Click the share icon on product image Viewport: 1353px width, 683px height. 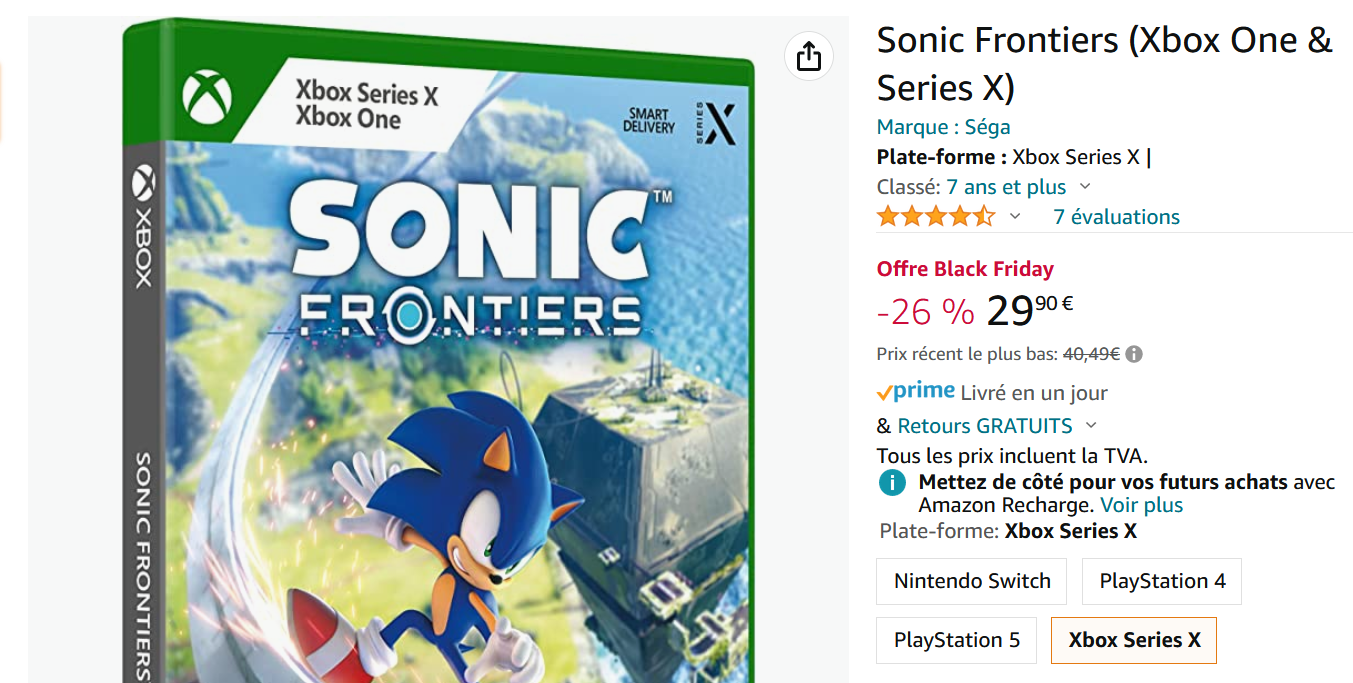[809, 56]
